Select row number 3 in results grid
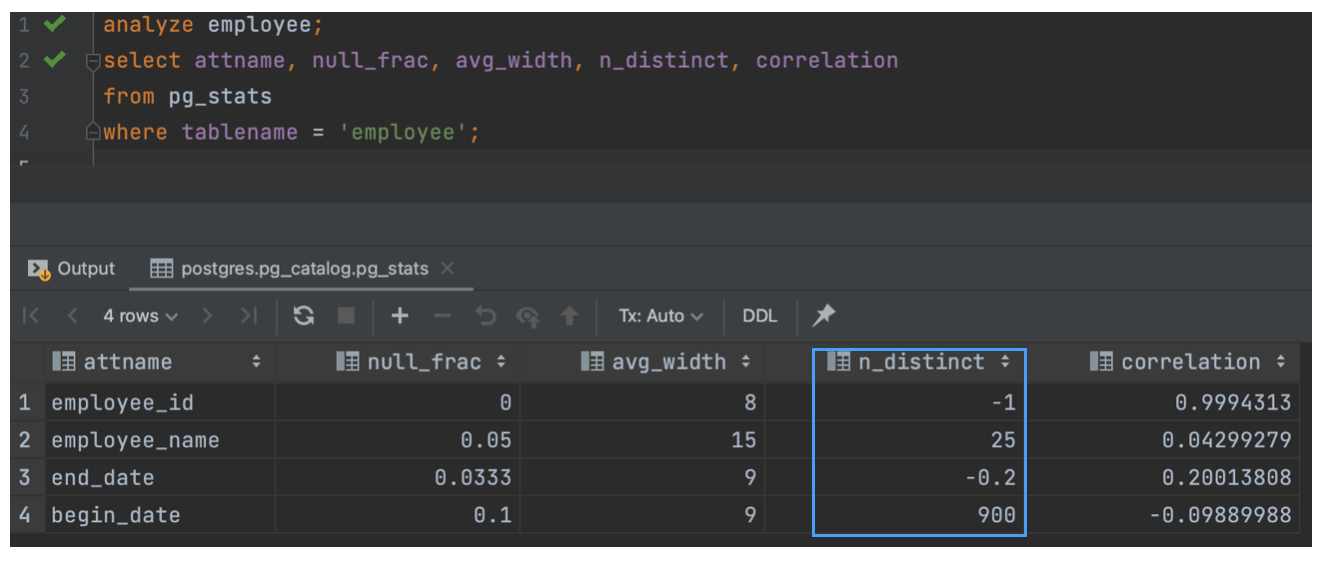The width and height of the screenshot is (1320, 562). [x=25, y=478]
